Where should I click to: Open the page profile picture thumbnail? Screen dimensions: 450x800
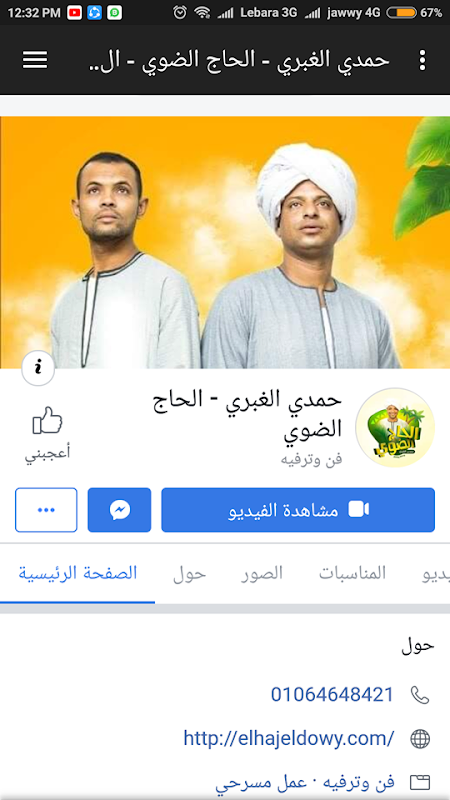tap(395, 428)
